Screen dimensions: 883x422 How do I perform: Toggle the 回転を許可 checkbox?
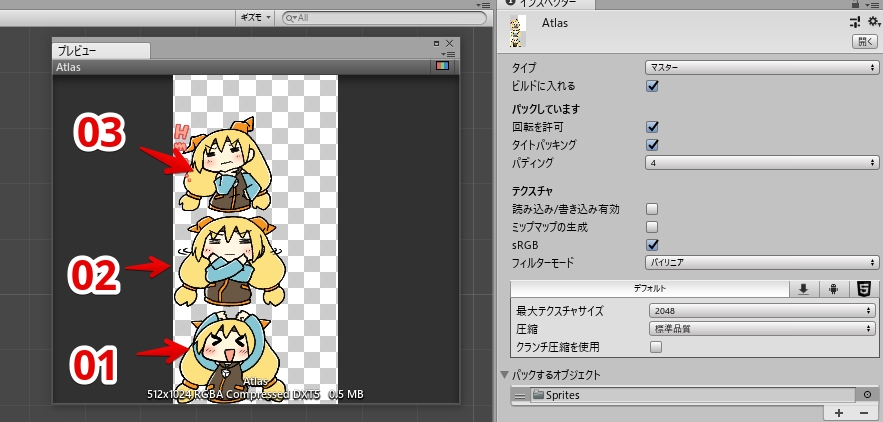652,127
